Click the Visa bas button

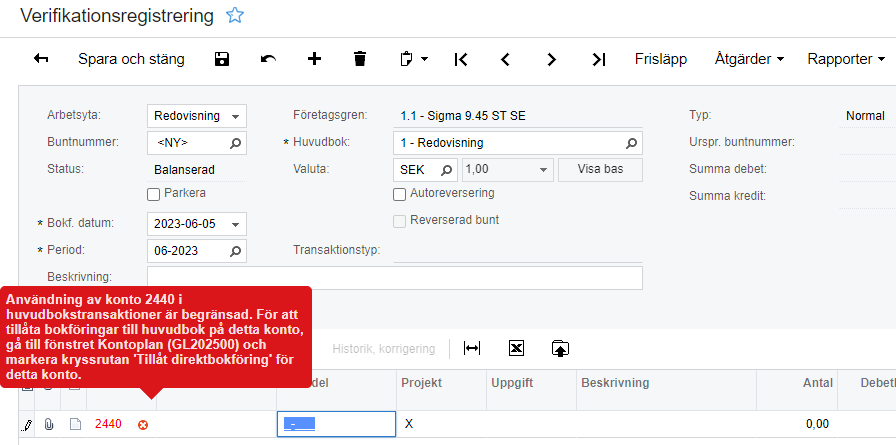[x=600, y=169]
